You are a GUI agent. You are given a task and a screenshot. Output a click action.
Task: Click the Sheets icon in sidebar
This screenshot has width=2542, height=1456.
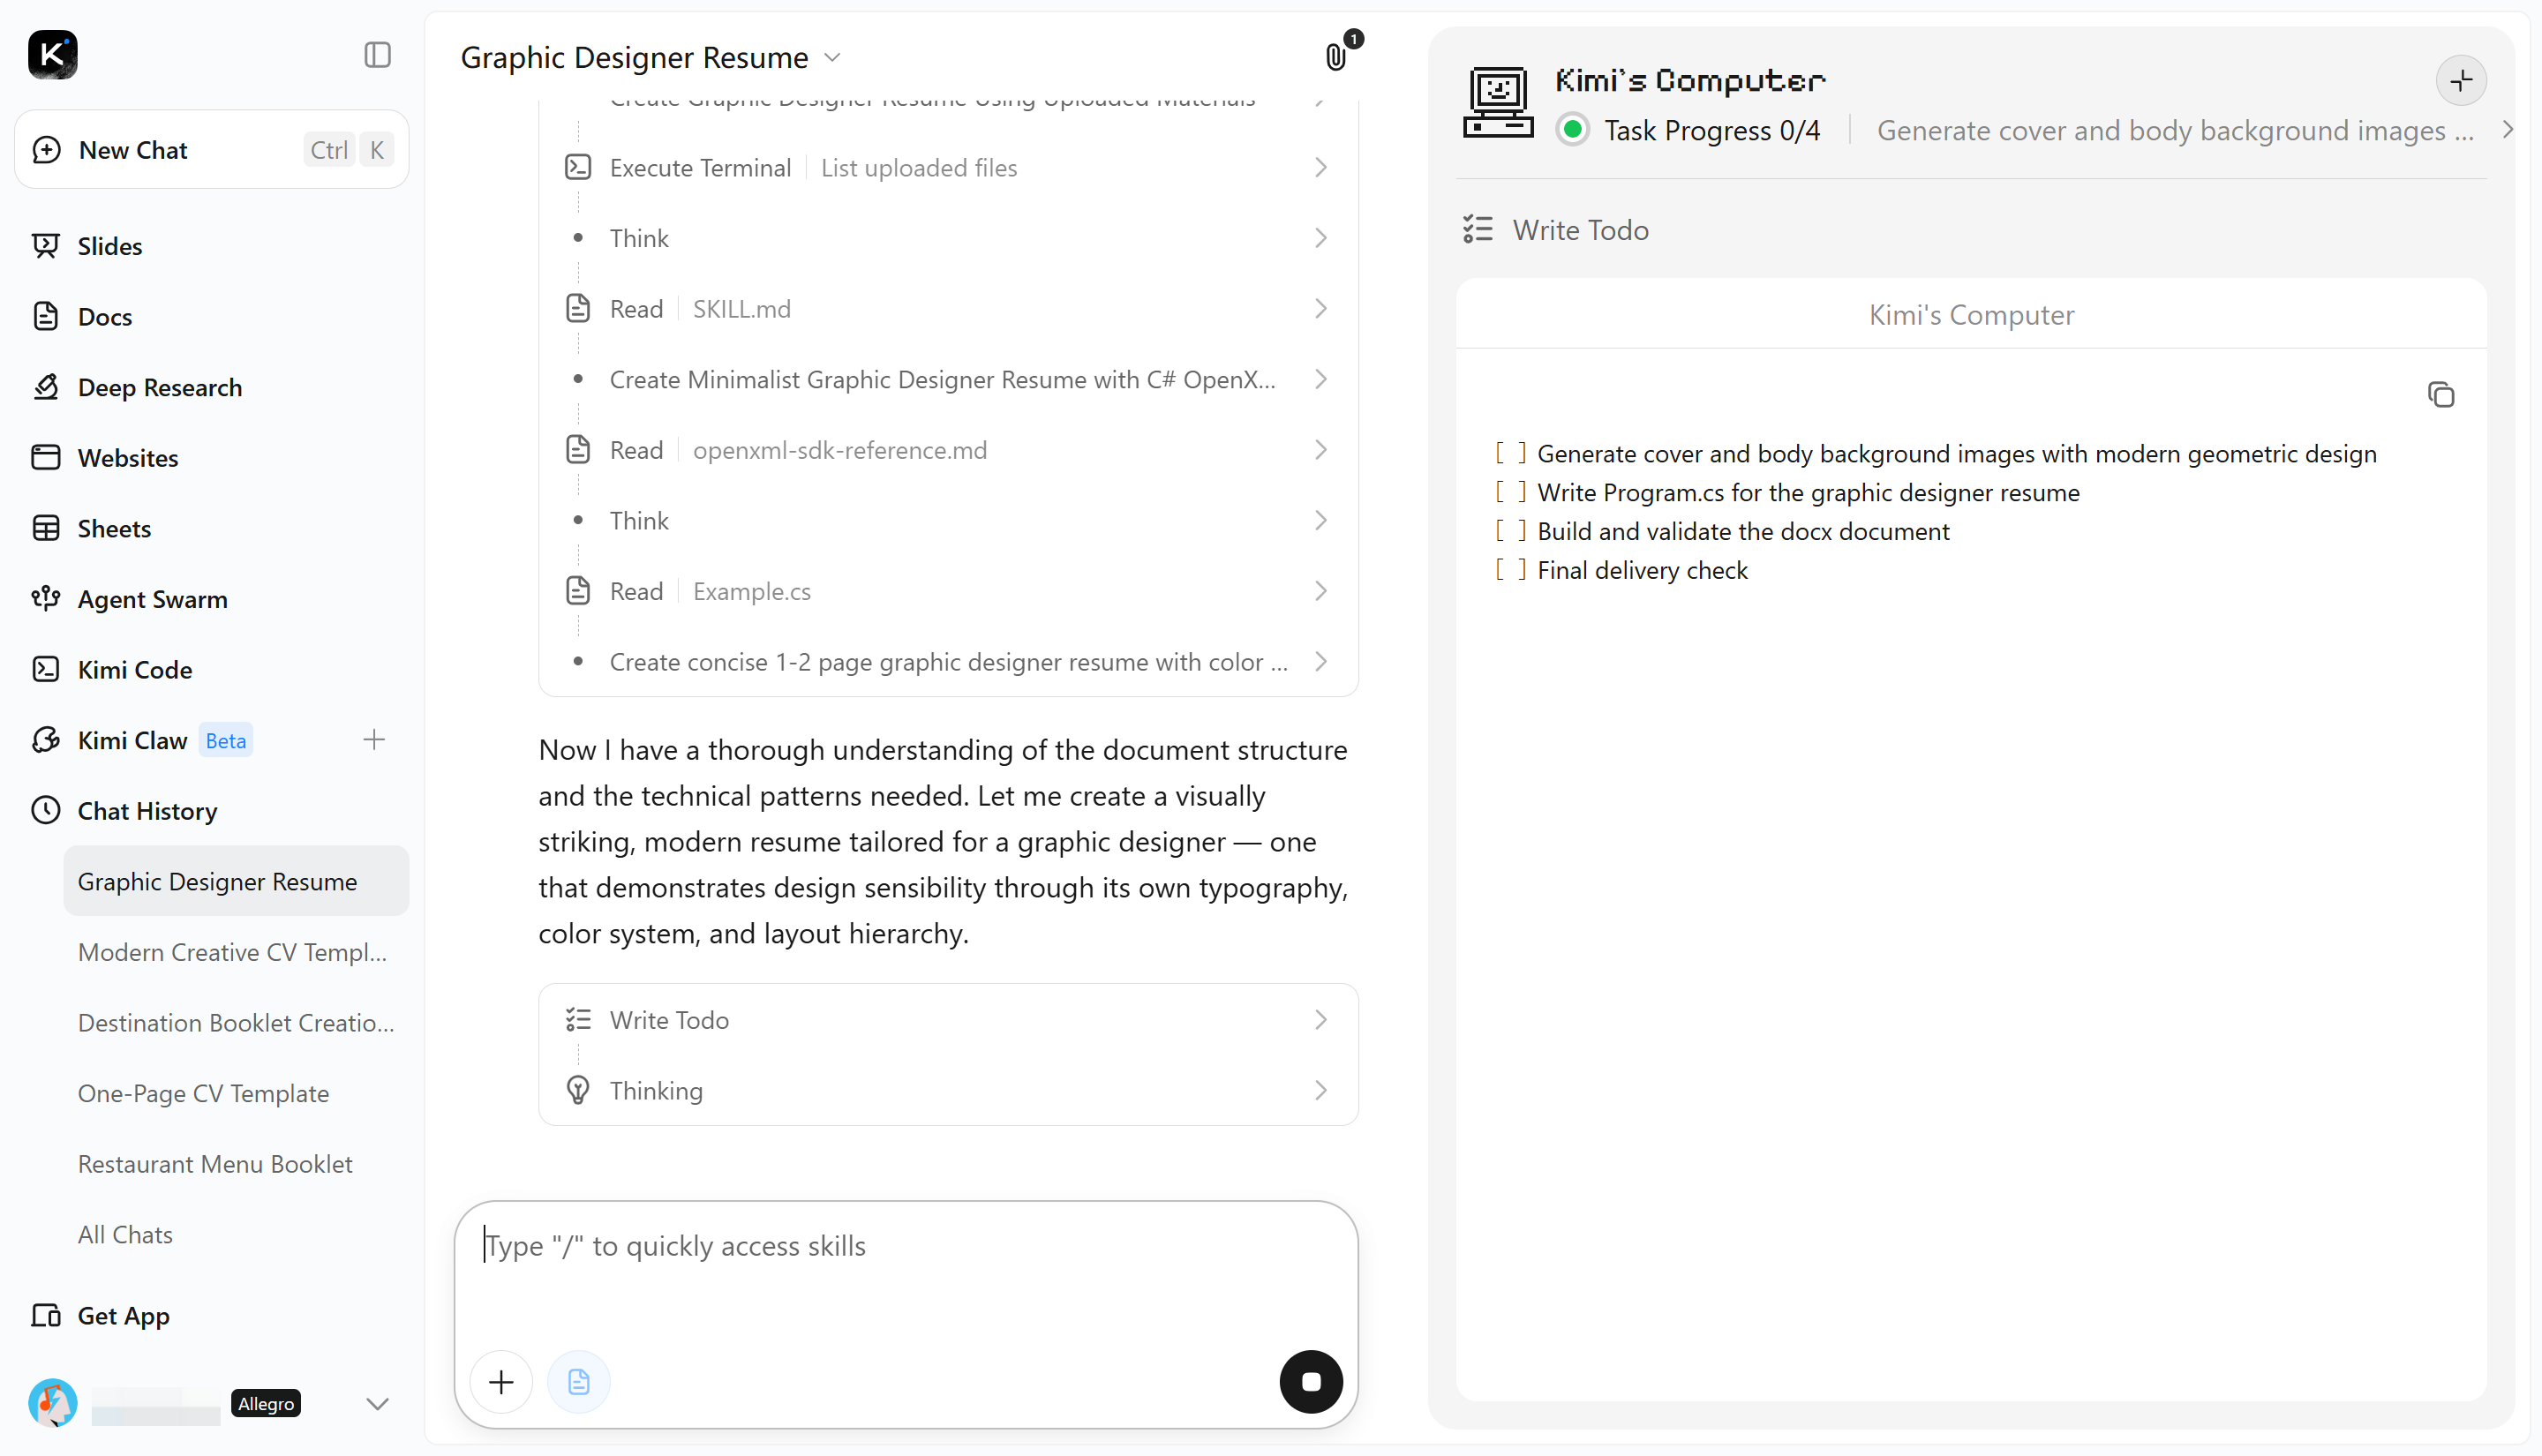coord(46,528)
